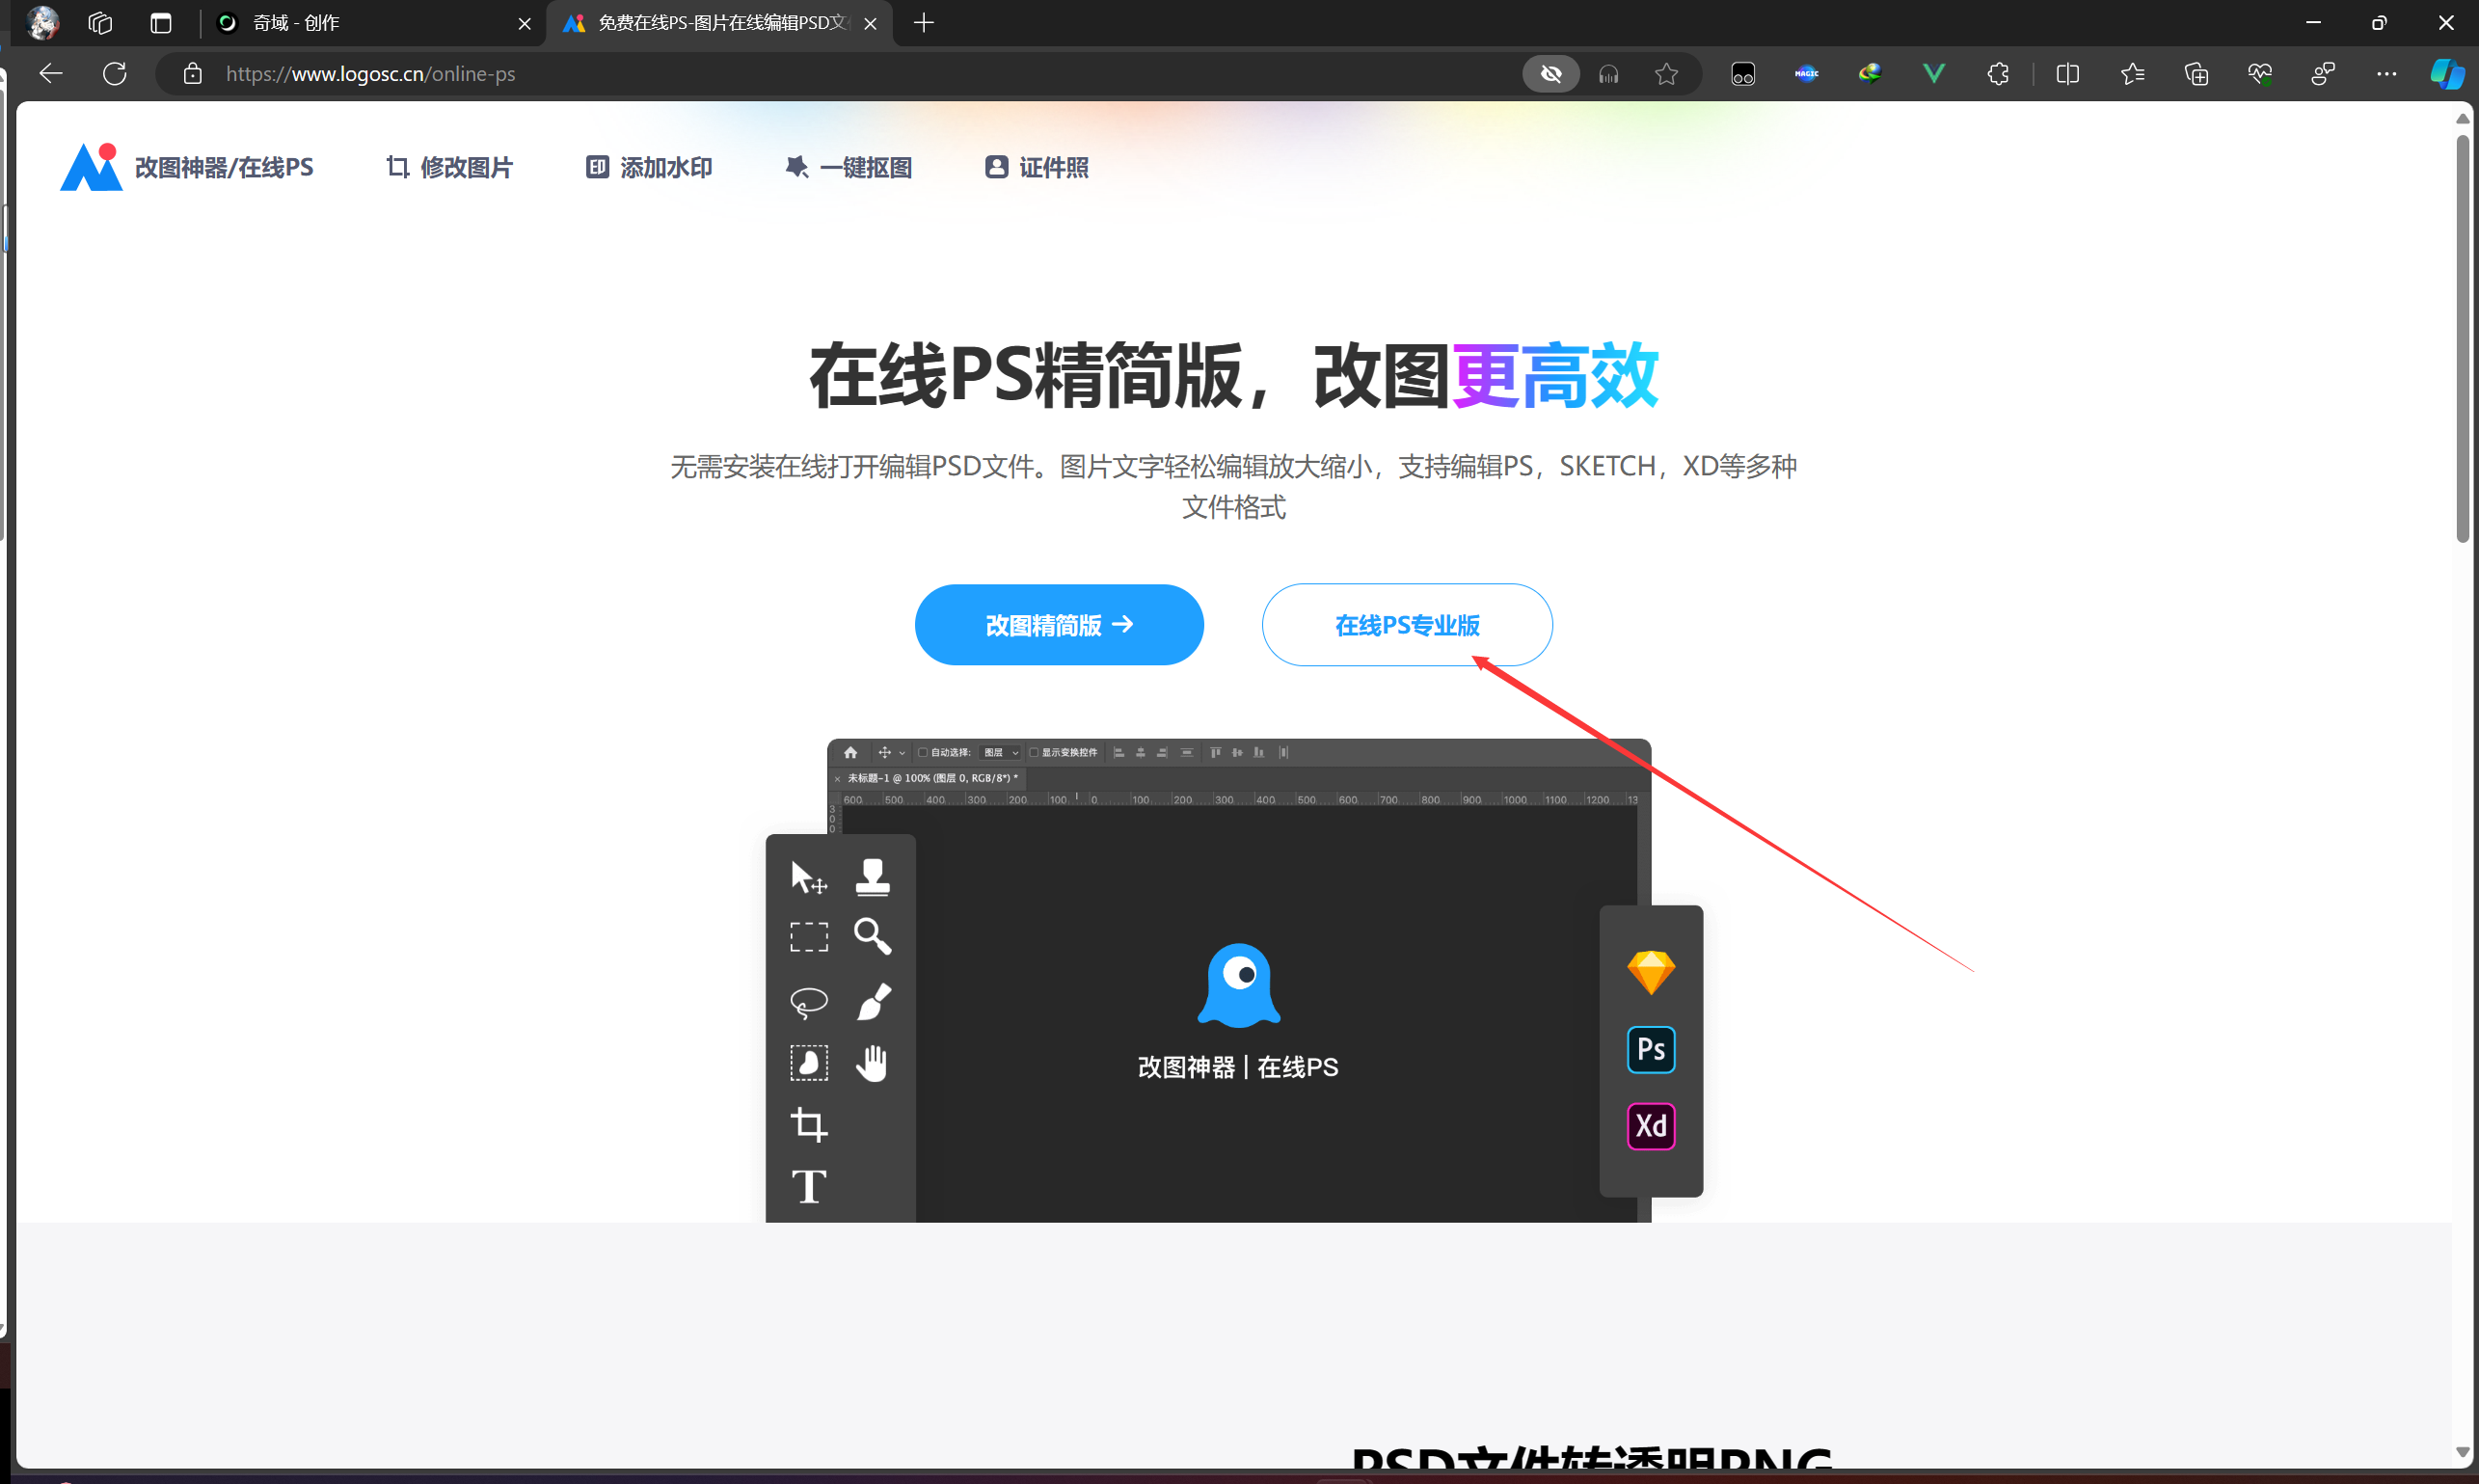2479x1484 pixels.
Task: Choose the Brush tool icon
Action: pos(873,1001)
